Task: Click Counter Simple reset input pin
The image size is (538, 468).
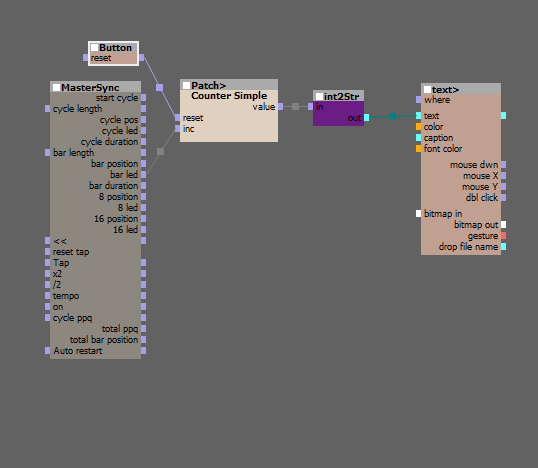Action: point(177,118)
